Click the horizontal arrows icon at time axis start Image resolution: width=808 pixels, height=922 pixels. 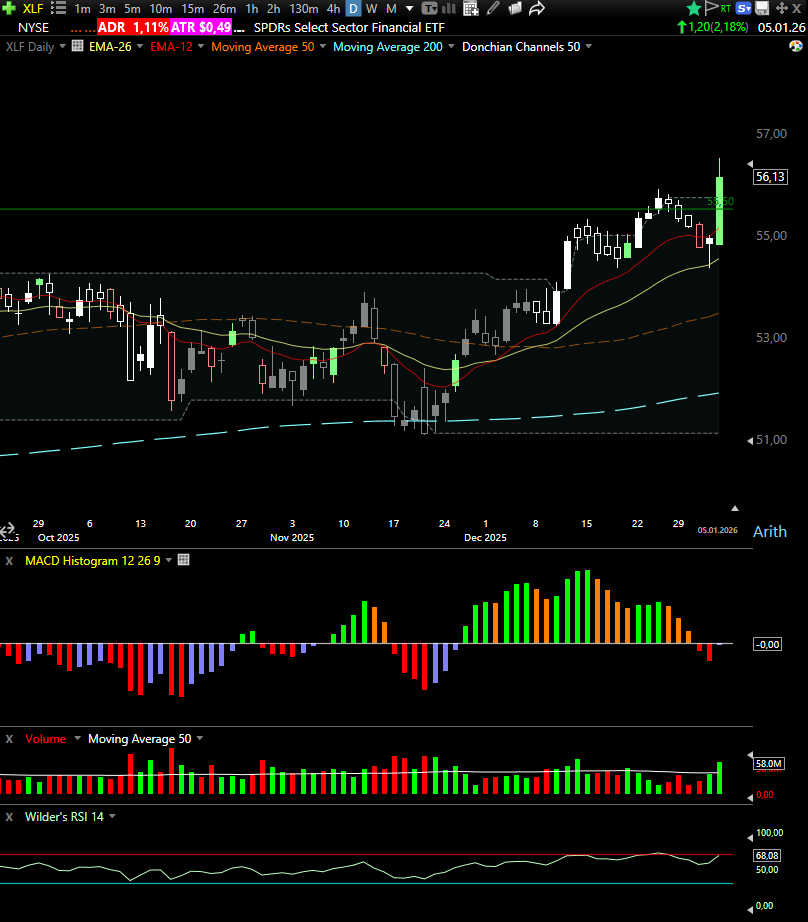[x=7, y=529]
